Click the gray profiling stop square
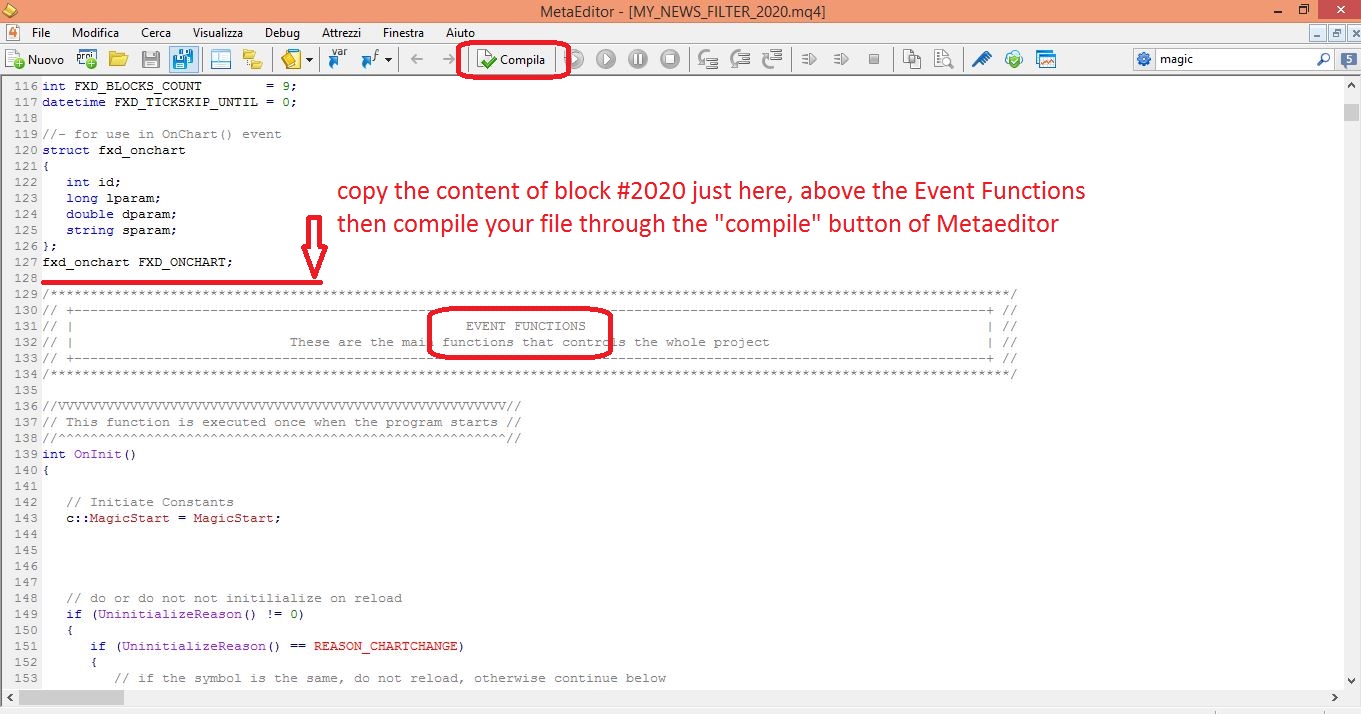The width and height of the screenshot is (1361, 714). [x=873, y=60]
